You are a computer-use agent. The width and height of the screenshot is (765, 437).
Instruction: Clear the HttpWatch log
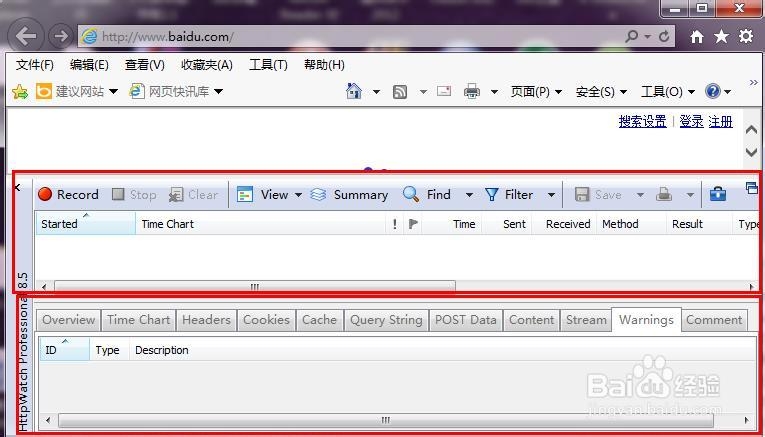pos(193,195)
